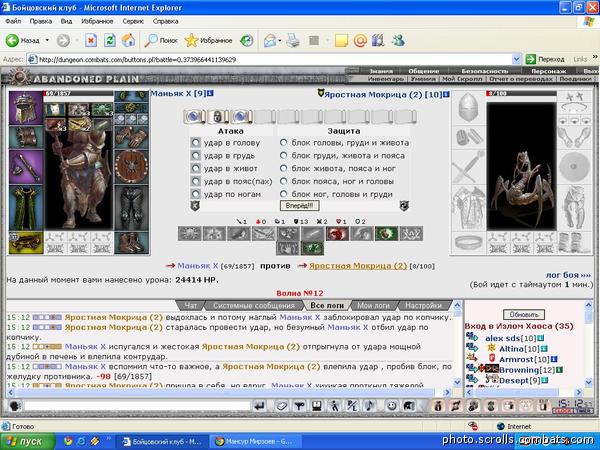Click the Search magnifier in browser toolbar
This screenshot has width=600, height=450.
(152, 41)
